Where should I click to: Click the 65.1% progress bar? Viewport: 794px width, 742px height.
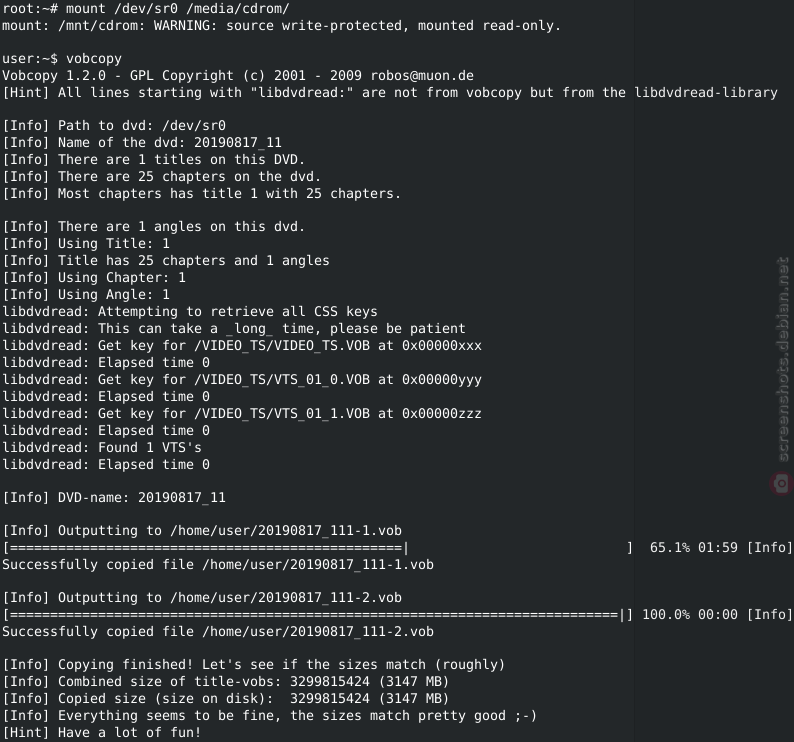[318, 548]
